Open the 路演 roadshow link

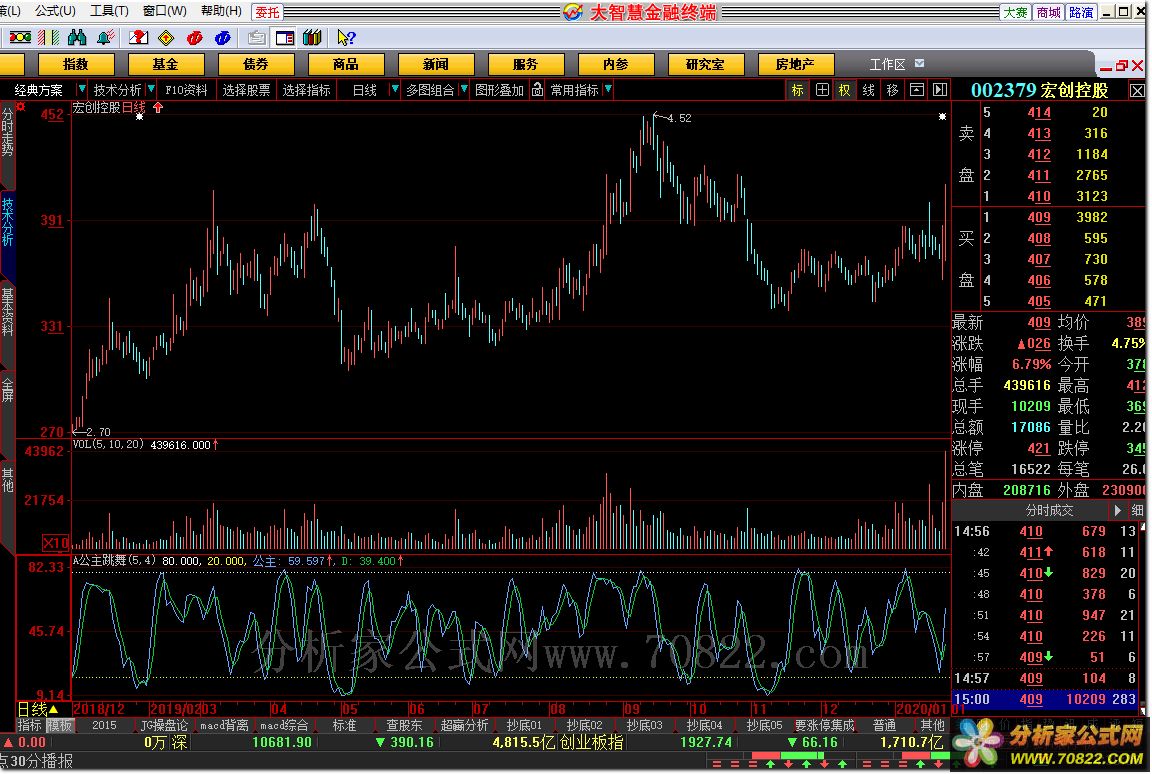[x=1081, y=12]
